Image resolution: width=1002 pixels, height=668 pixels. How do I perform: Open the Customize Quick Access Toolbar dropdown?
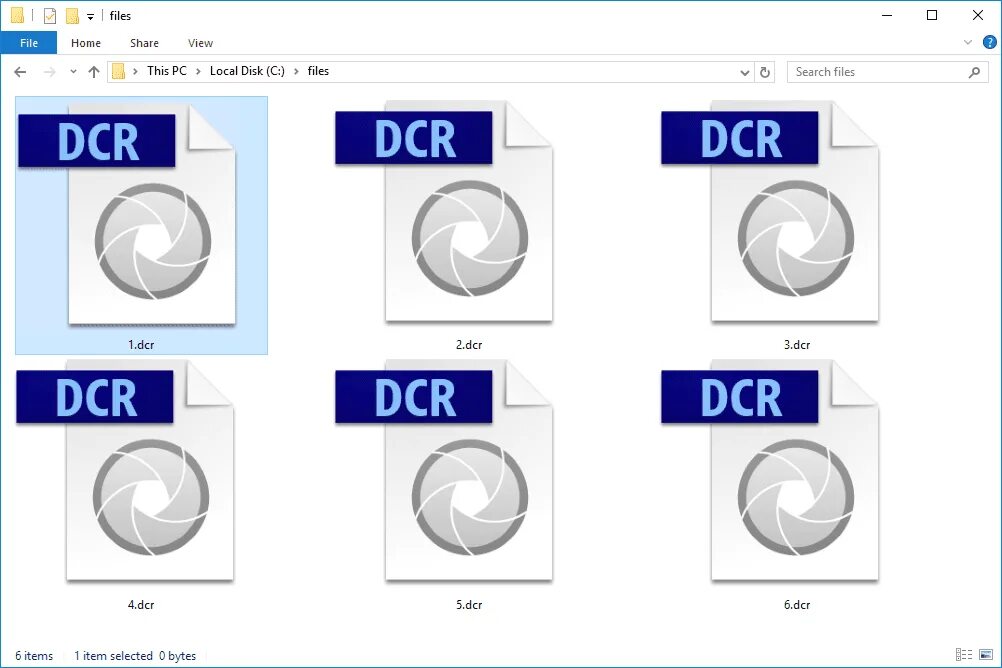(x=90, y=17)
